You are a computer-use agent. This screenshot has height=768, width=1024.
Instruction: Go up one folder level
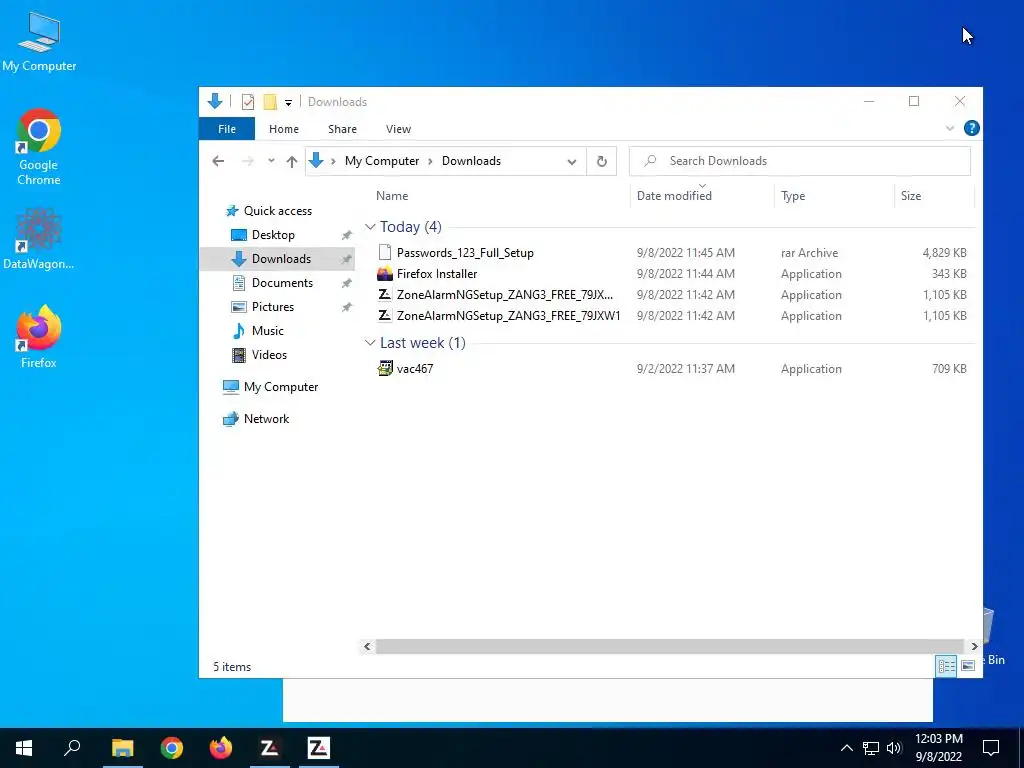[292, 161]
